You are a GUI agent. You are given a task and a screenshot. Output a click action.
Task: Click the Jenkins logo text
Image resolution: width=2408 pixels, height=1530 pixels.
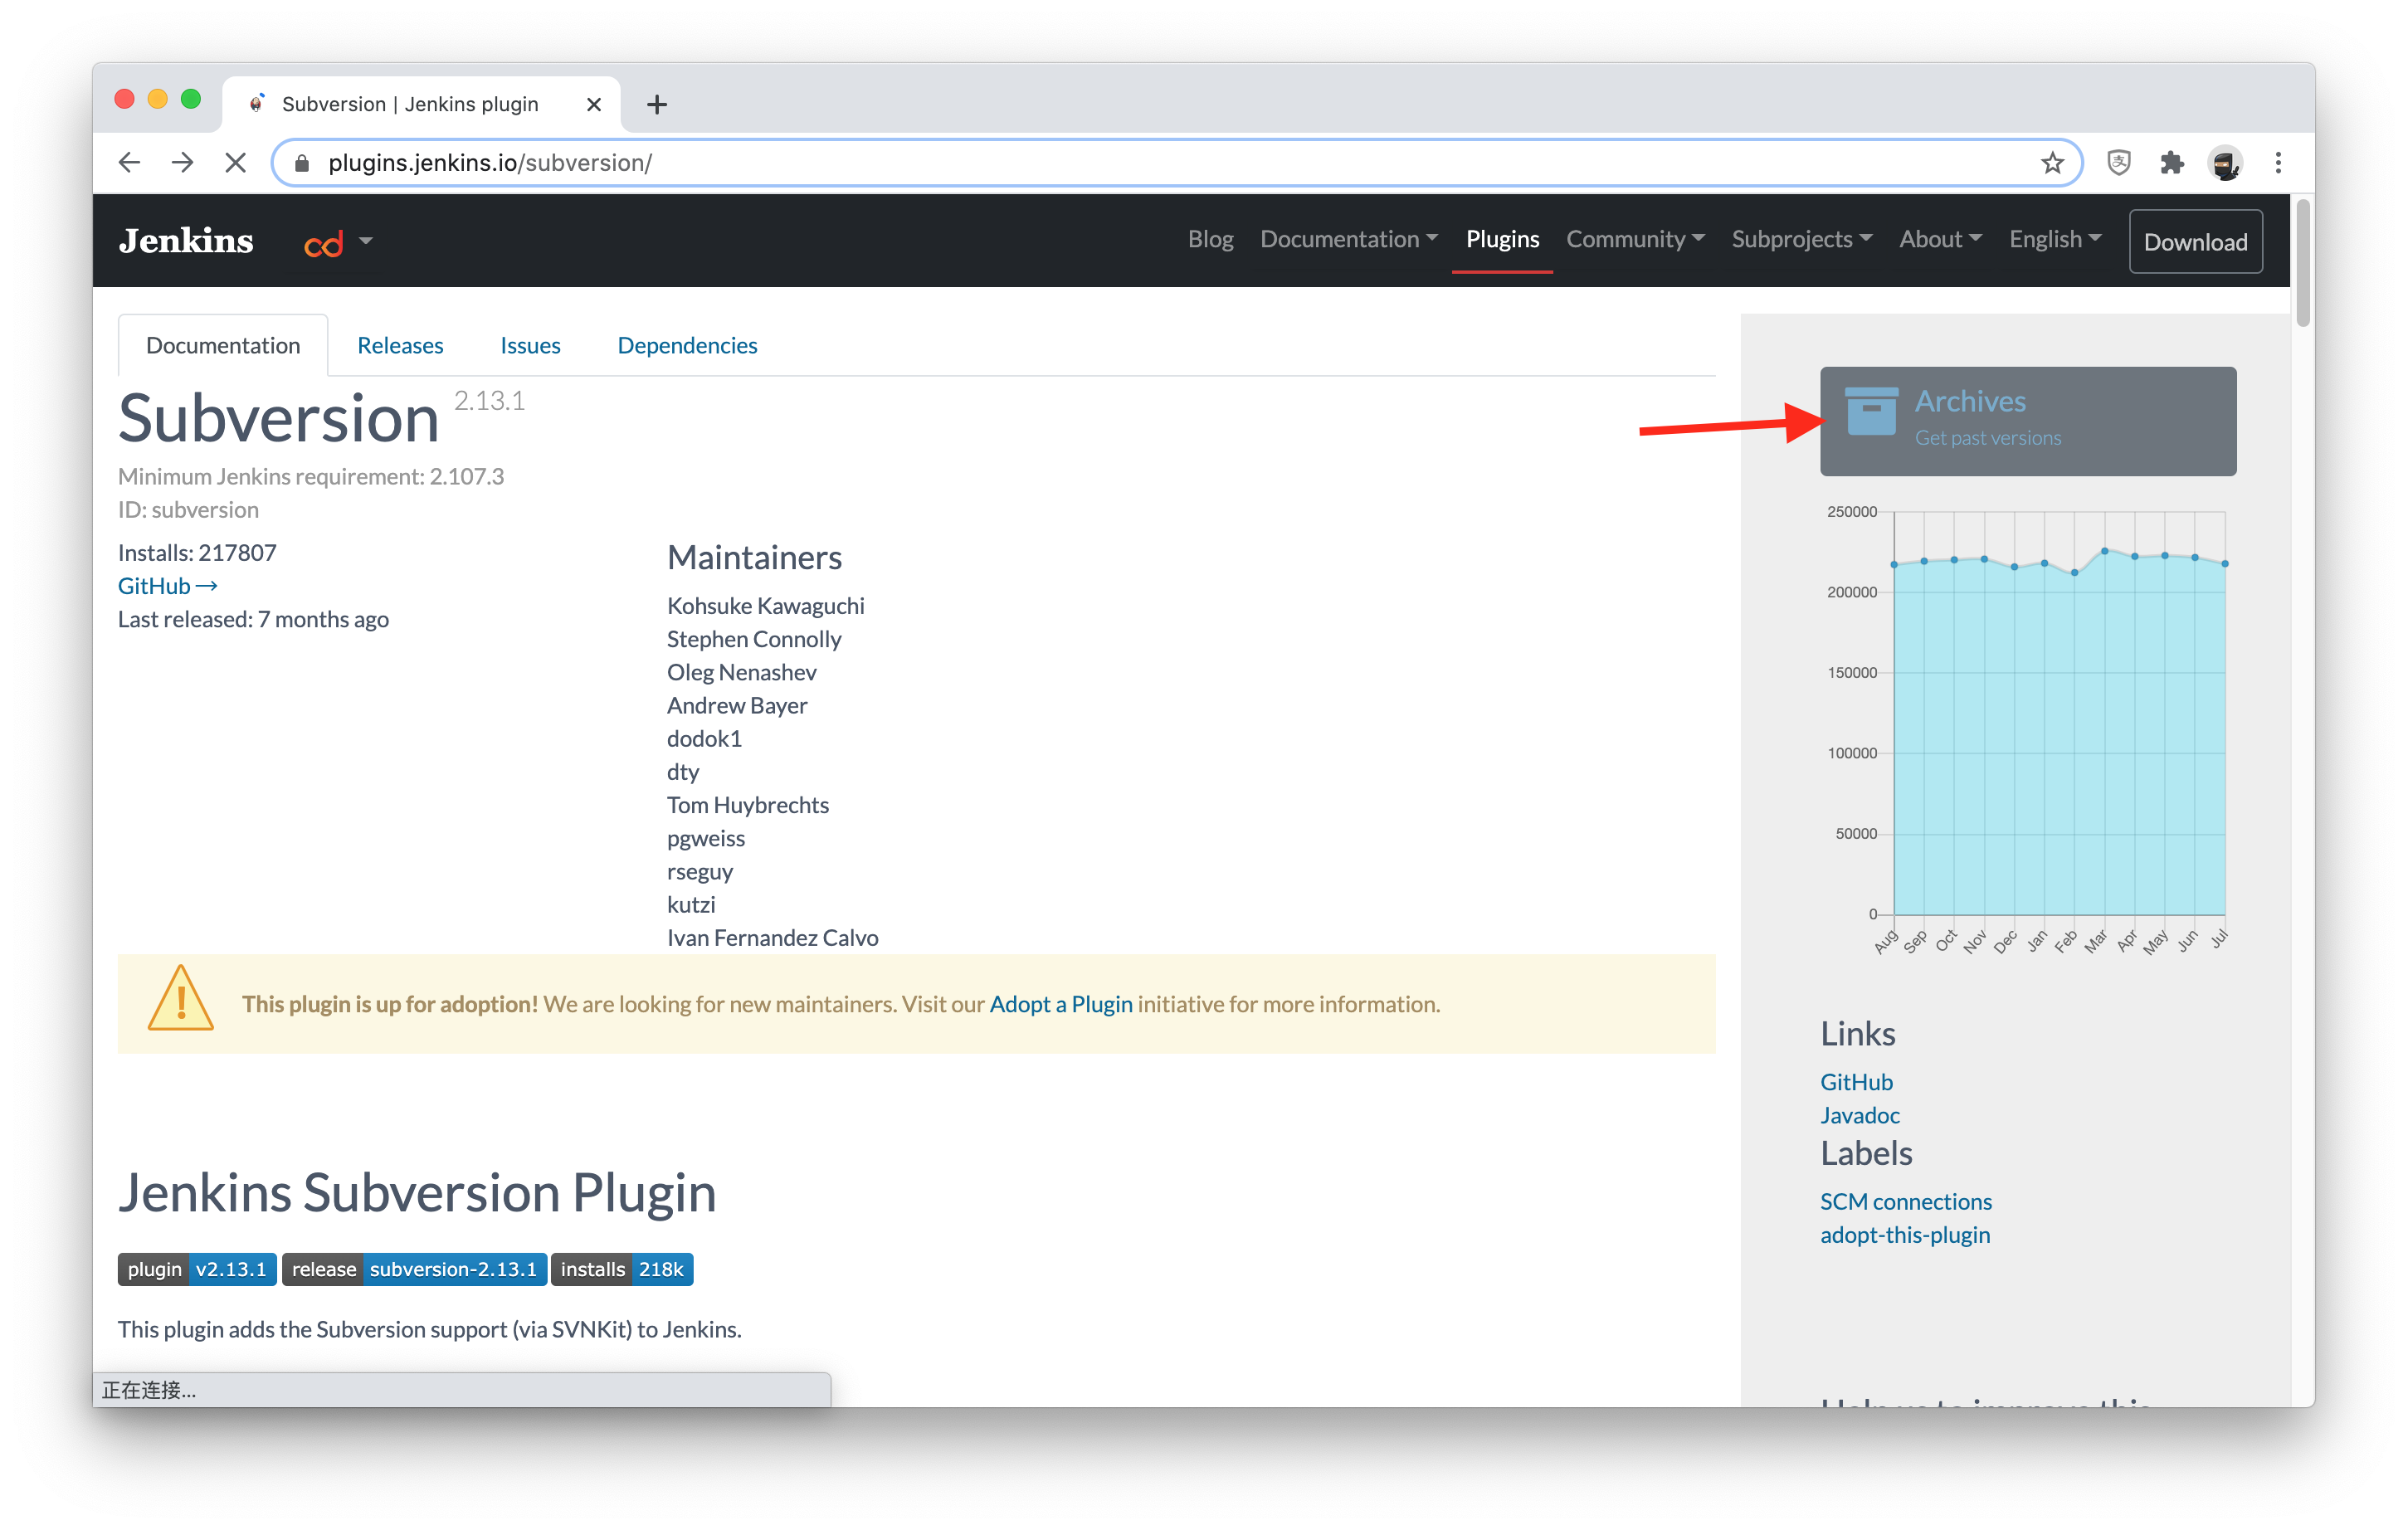click(186, 241)
